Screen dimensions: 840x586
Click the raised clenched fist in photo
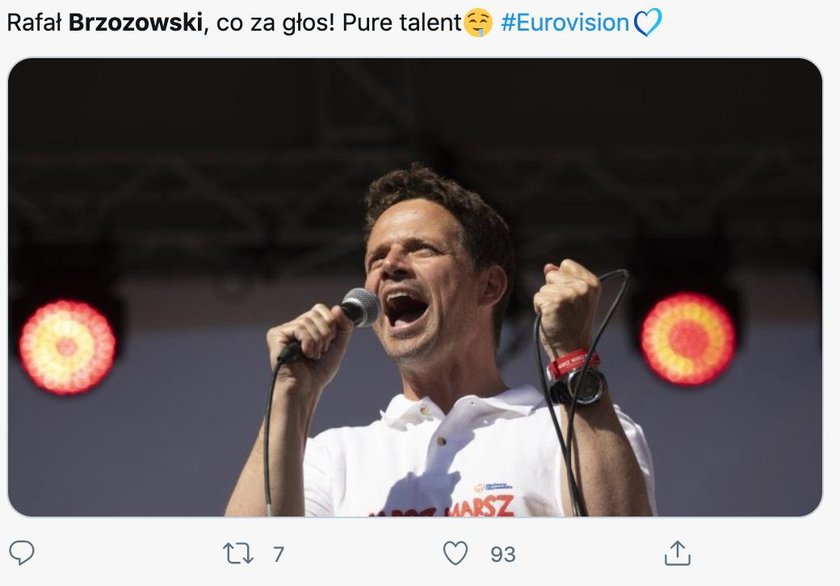[568, 305]
